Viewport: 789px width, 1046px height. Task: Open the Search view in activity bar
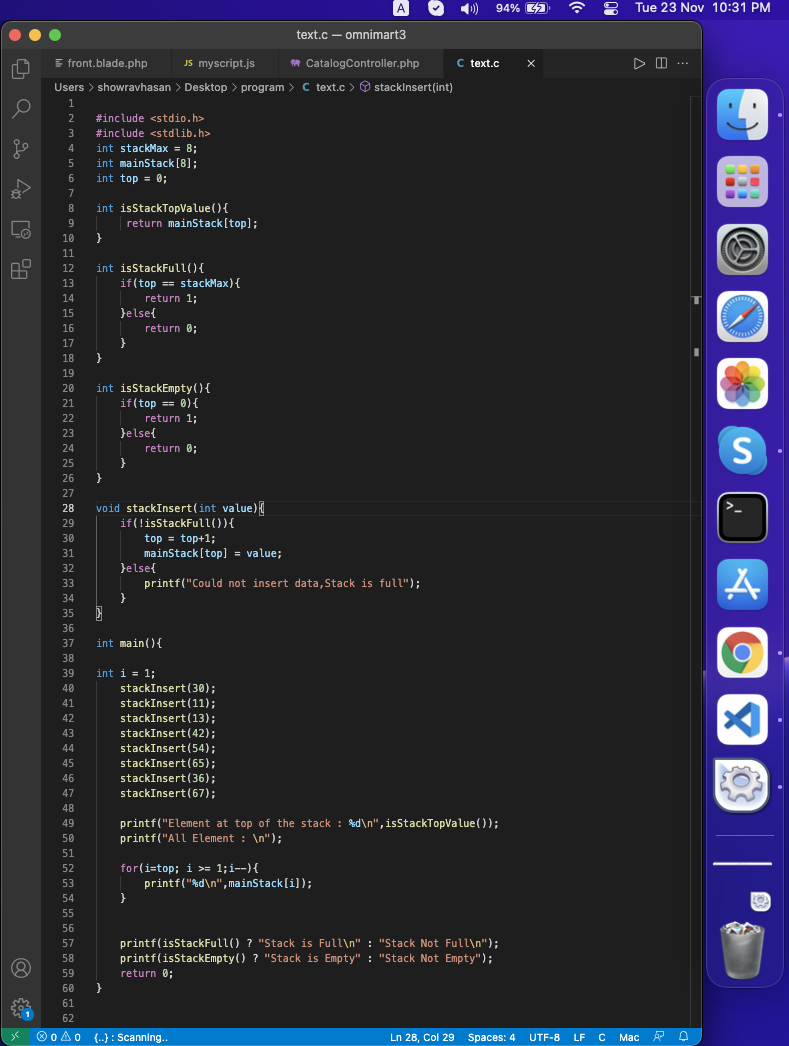click(21, 109)
